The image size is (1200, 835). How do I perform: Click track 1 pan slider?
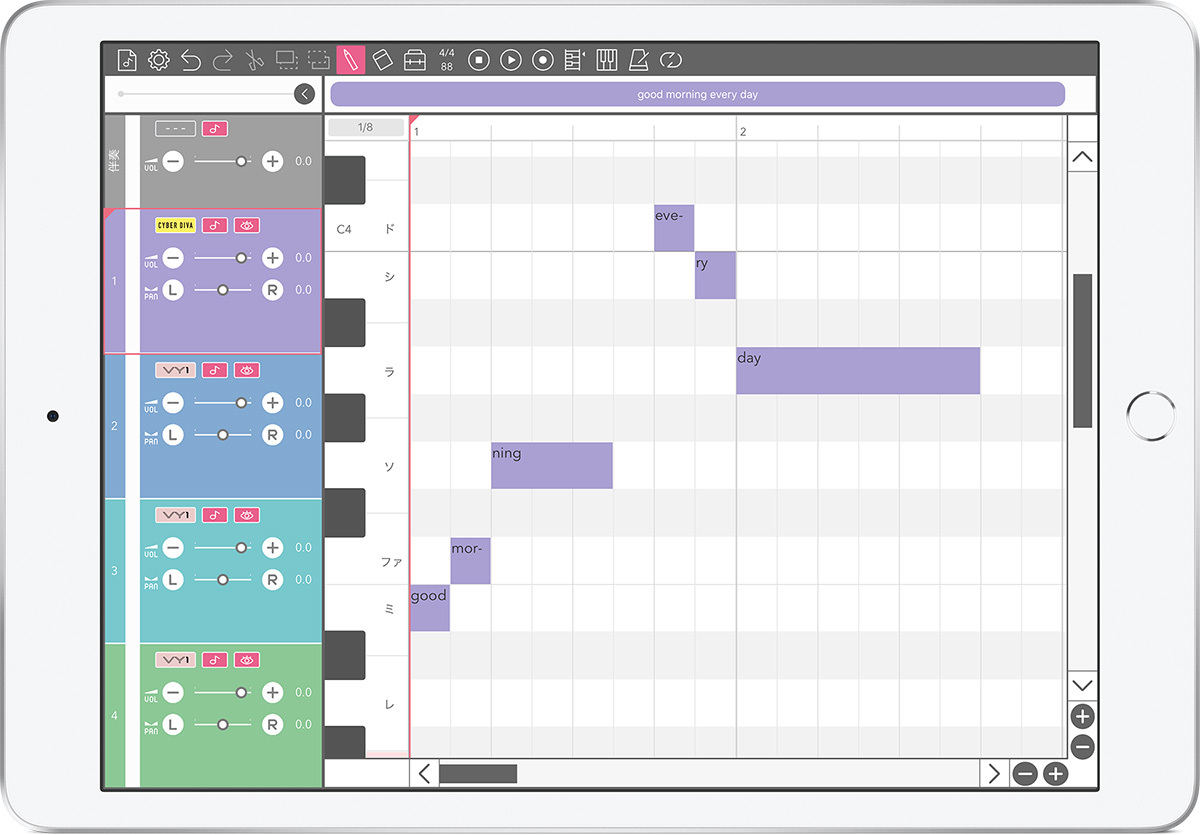pyautogui.click(x=222, y=290)
